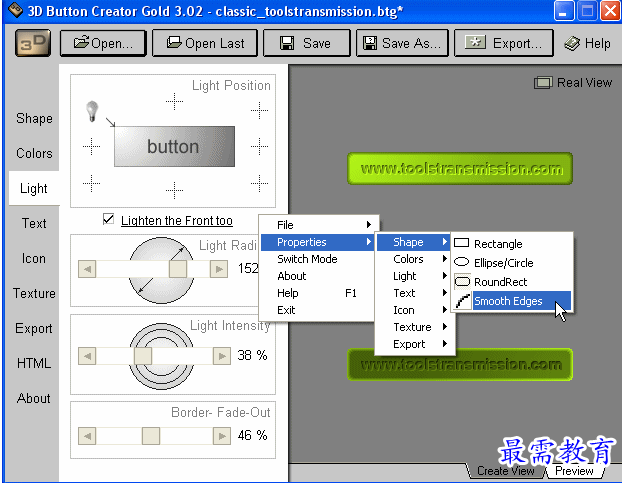This screenshot has height=483, width=622.
Task: Select RoundRect shape from submenu
Action: 512,282
